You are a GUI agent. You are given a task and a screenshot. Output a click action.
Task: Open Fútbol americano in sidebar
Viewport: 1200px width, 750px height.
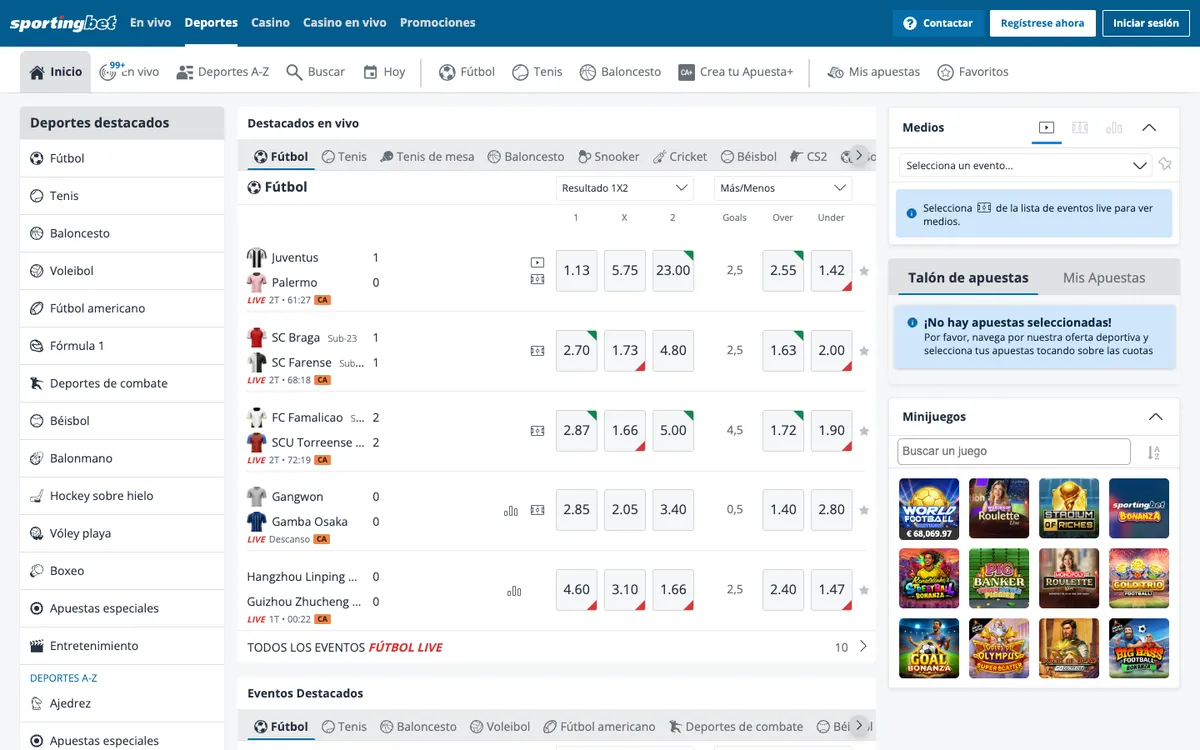(122, 308)
